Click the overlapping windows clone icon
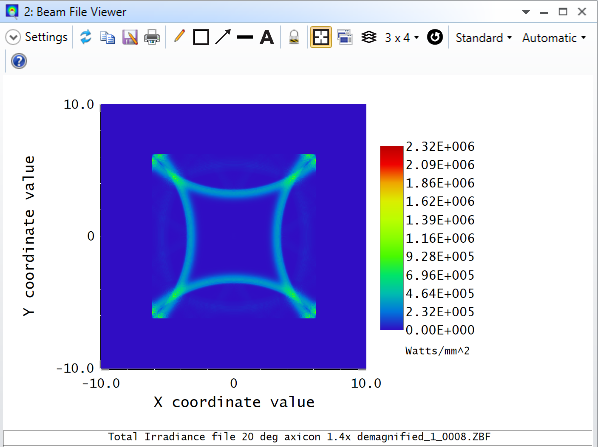This screenshot has width=598, height=447. click(x=344, y=37)
